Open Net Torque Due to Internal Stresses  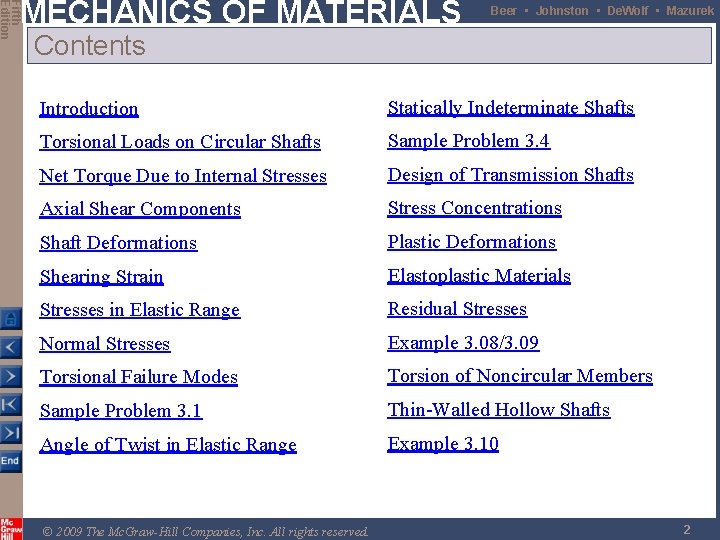click(x=183, y=176)
